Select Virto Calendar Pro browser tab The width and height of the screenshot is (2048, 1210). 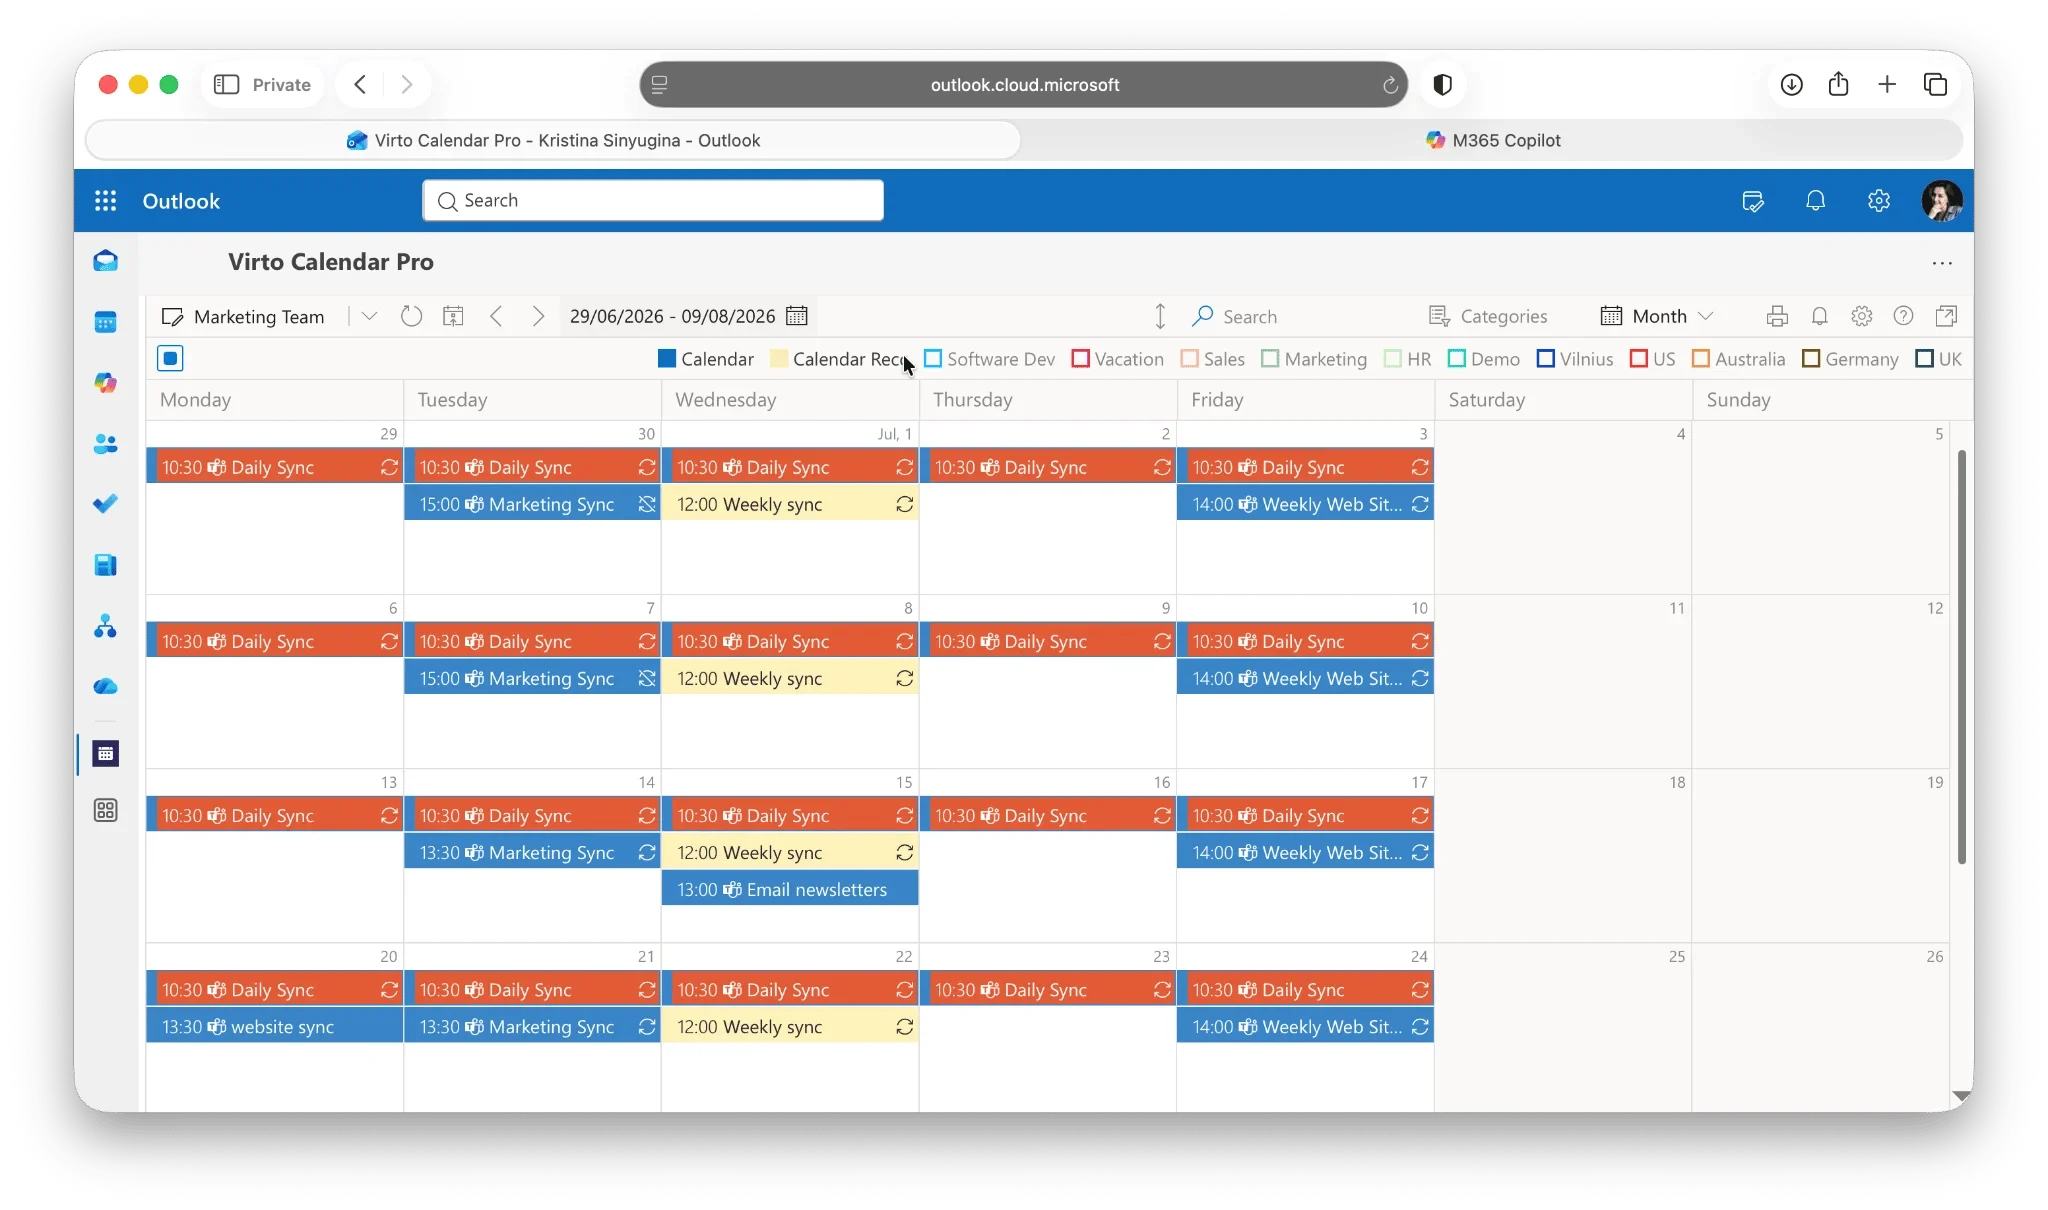[x=553, y=140]
